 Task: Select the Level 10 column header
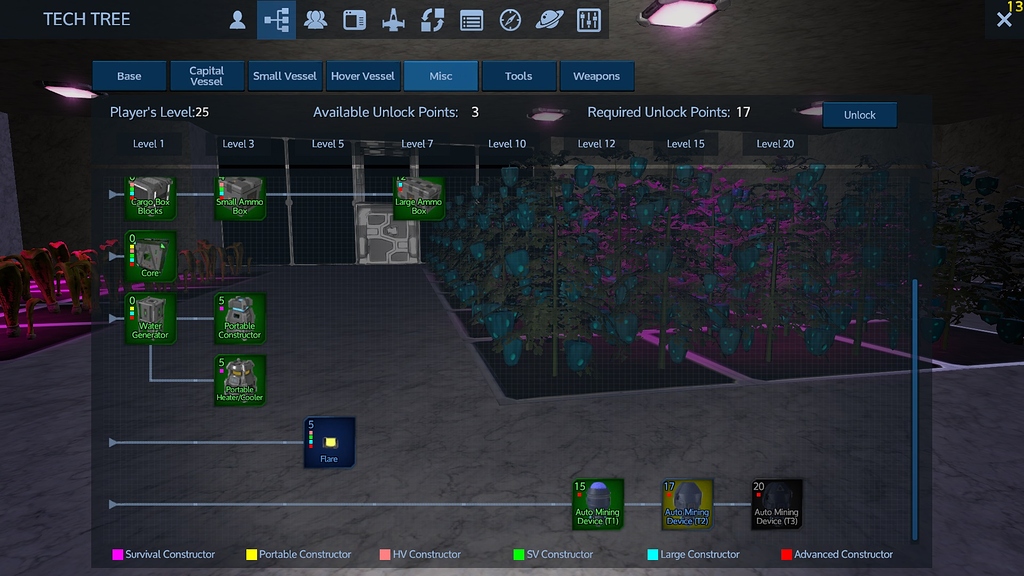pos(508,143)
